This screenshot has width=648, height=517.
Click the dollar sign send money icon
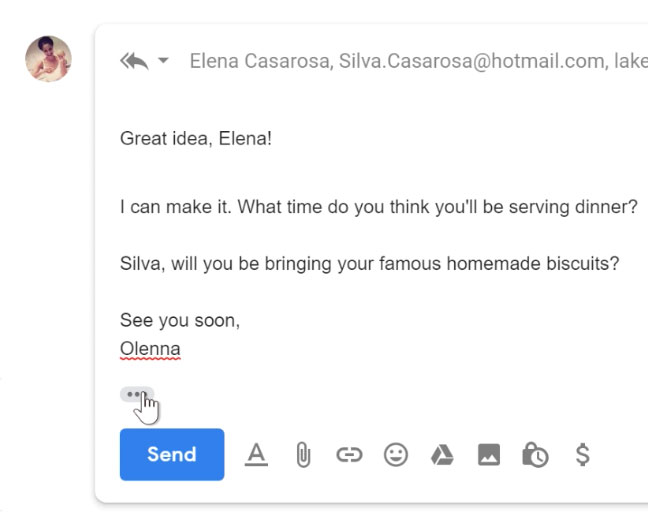click(x=582, y=455)
